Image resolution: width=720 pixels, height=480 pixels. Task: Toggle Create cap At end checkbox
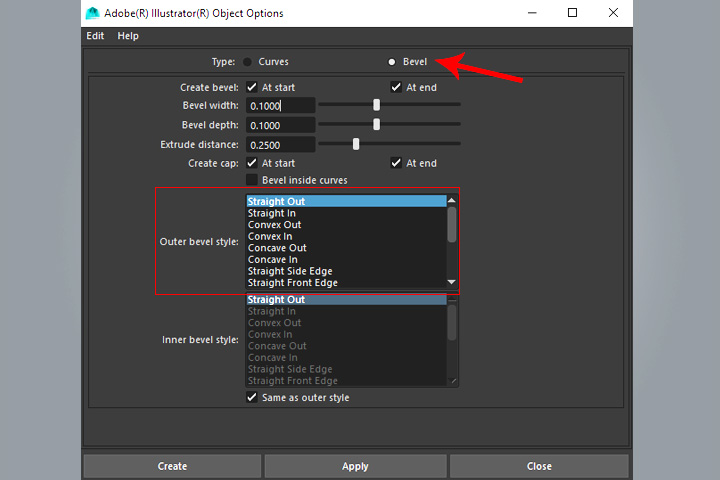coord(397,163)
